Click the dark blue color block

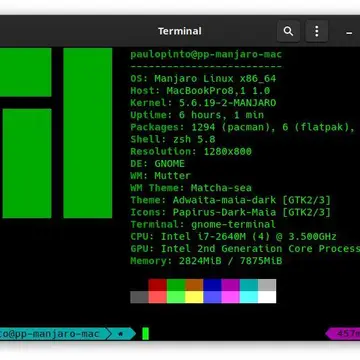tap(212, 285)
